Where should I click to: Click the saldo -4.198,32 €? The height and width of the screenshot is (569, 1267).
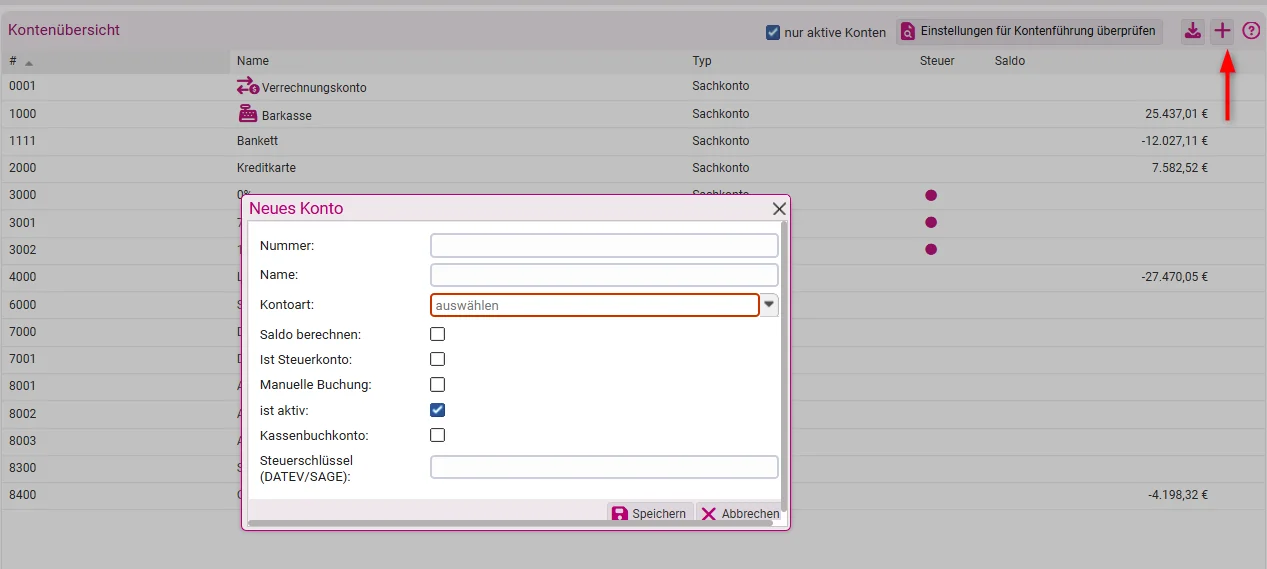1177,494
